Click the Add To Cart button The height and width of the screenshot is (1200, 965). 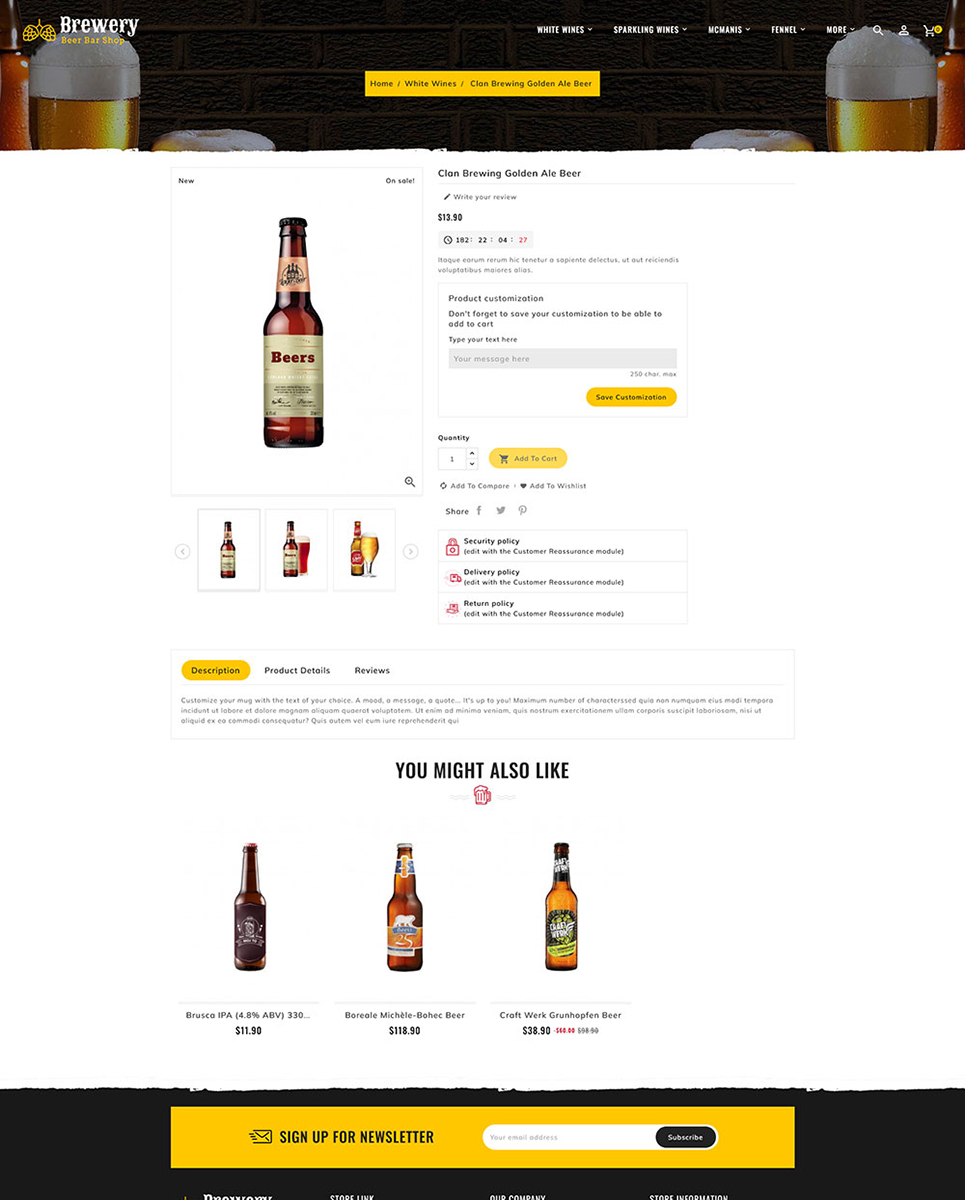(x=528, y=458)
